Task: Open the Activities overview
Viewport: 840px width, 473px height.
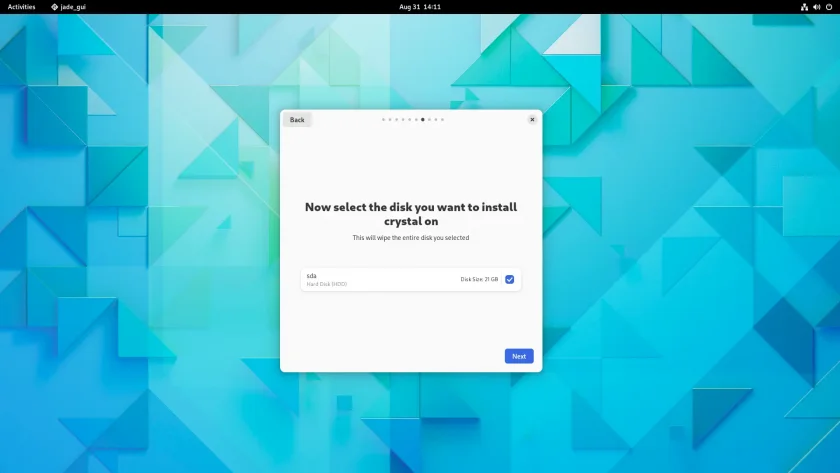Action: (x=21, y=7)
